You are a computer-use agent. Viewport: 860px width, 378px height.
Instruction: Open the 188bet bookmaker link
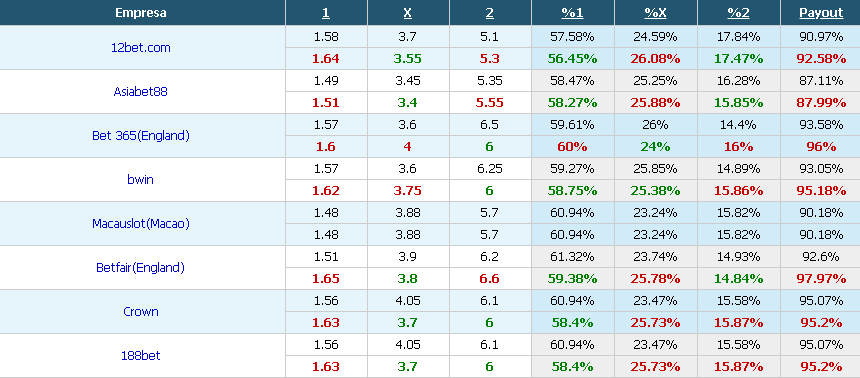coord(140,355)
